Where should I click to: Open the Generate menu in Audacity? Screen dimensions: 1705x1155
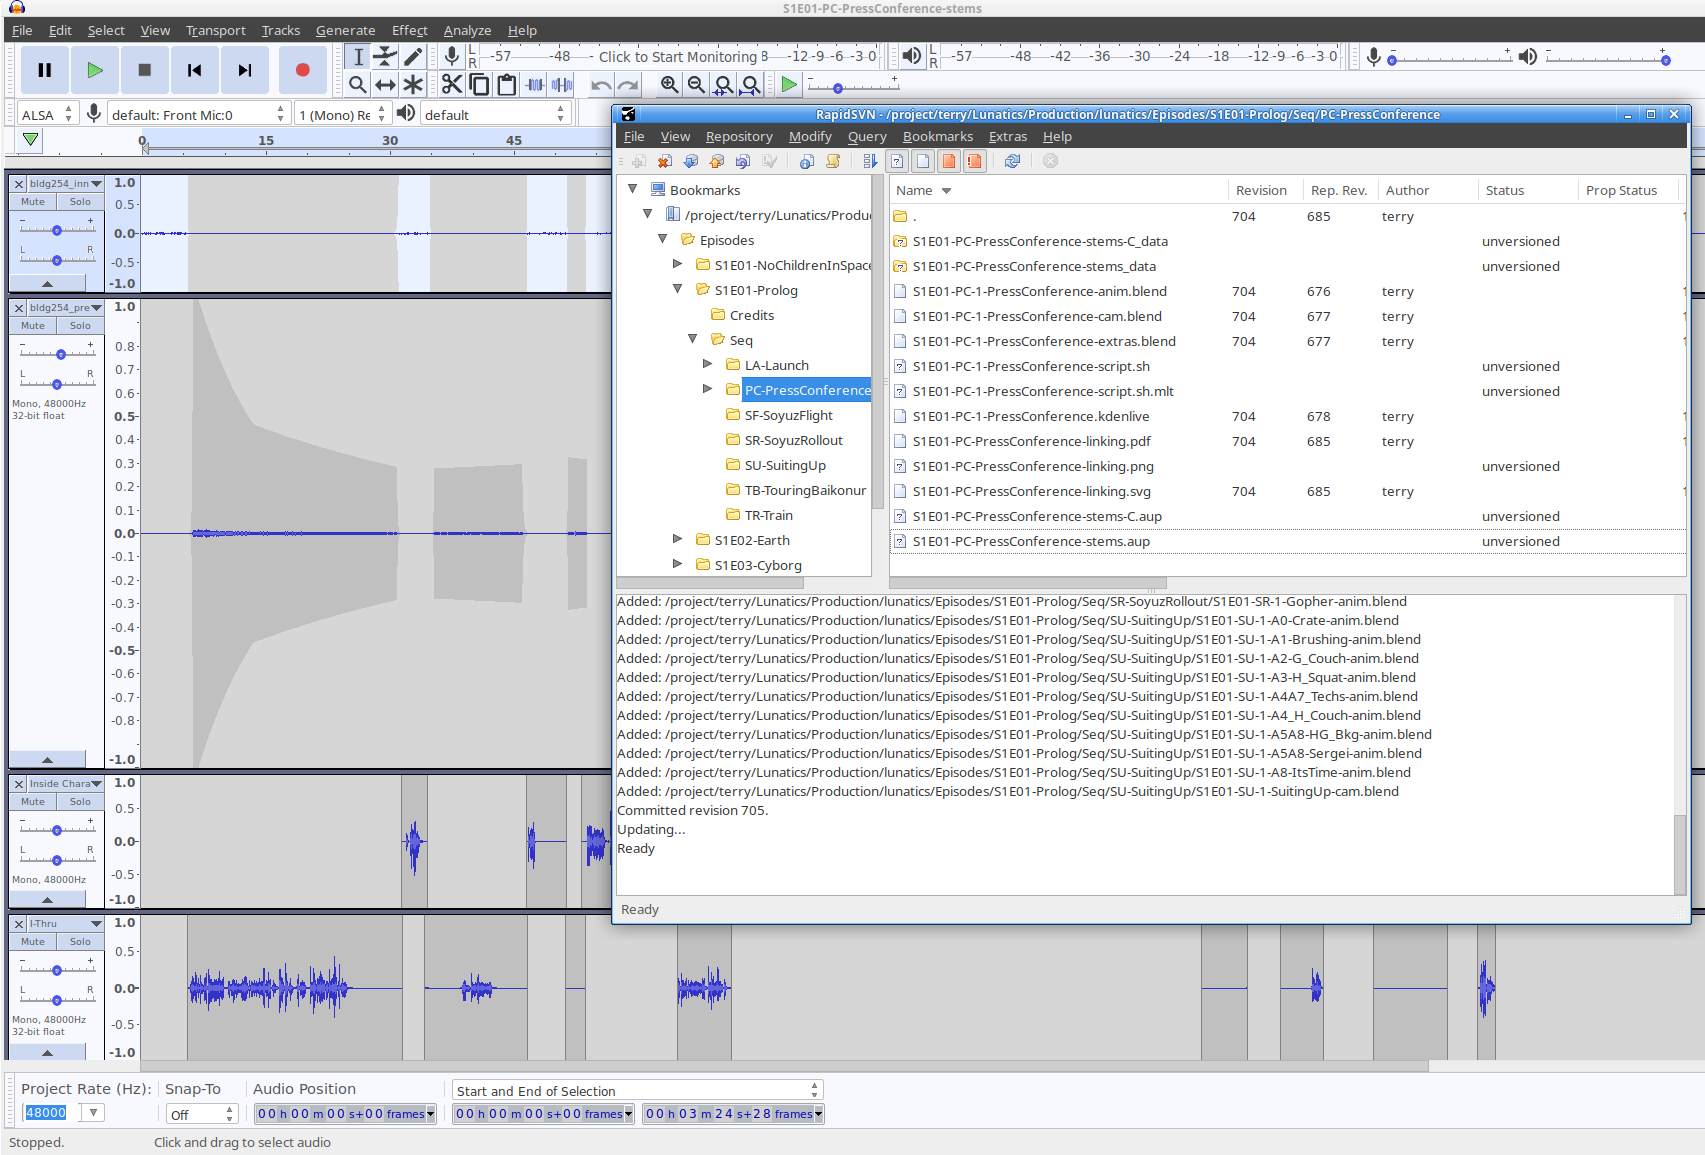[x=345, y=31]
